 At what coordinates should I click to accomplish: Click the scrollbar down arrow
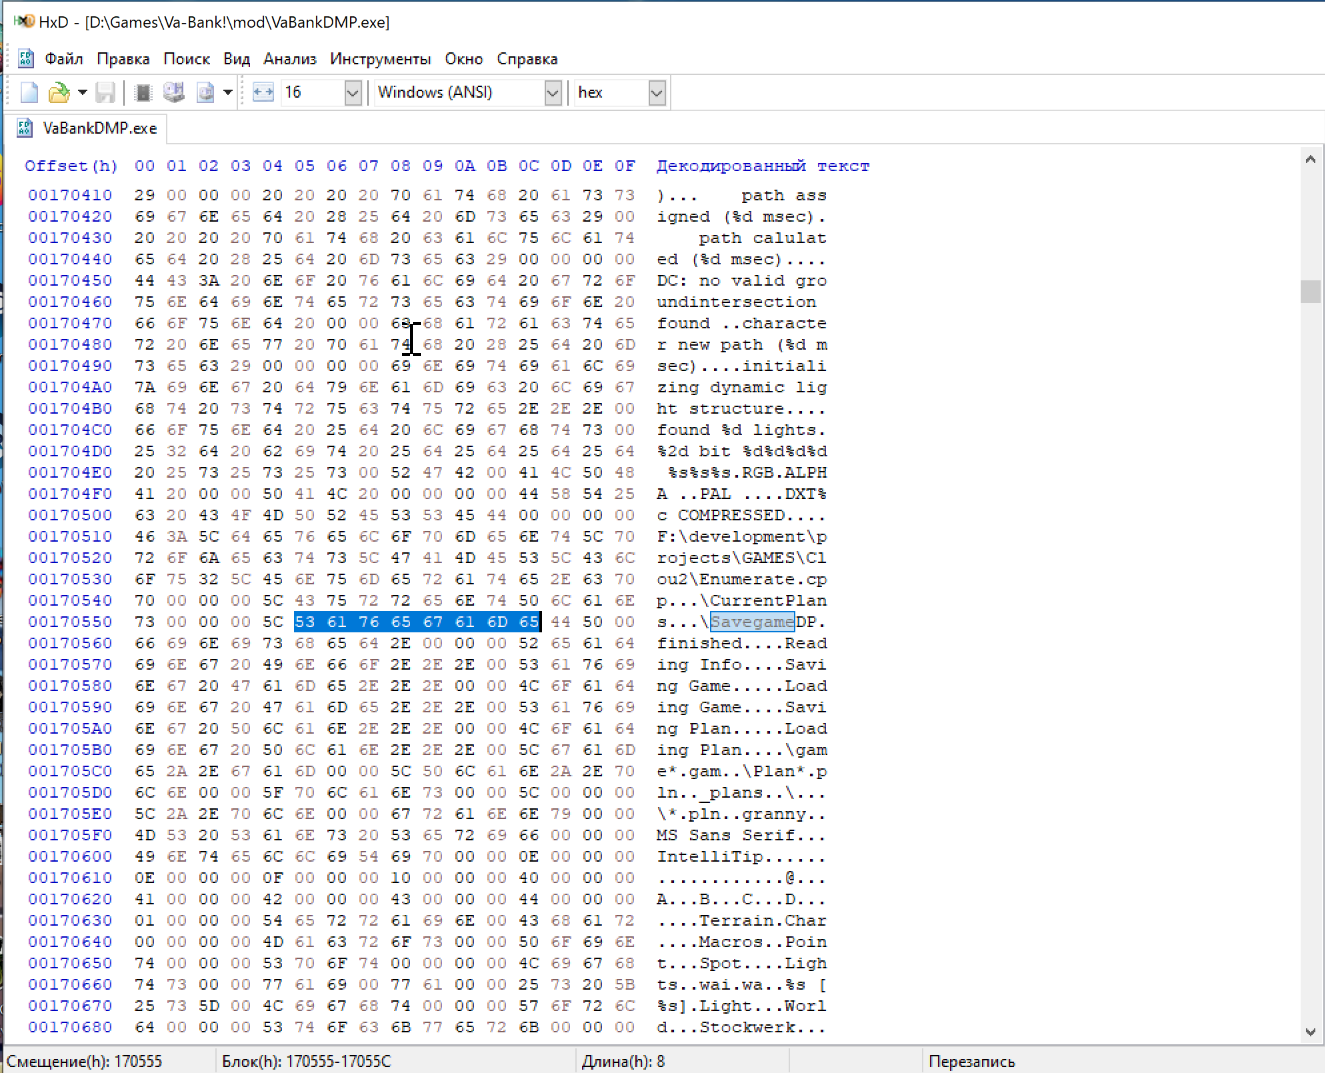pos(1310,1032)
